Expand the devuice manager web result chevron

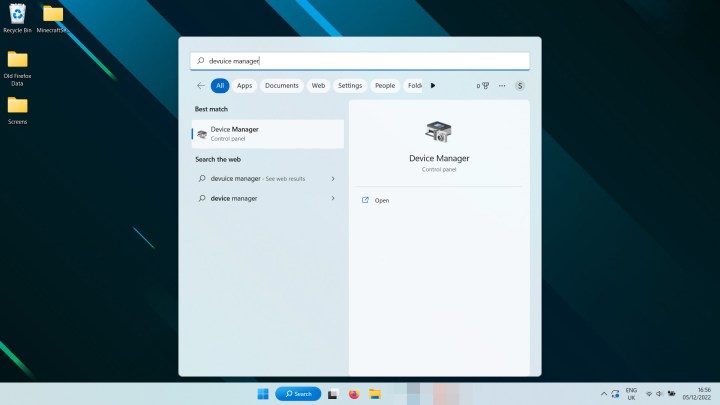click(332, 178)
